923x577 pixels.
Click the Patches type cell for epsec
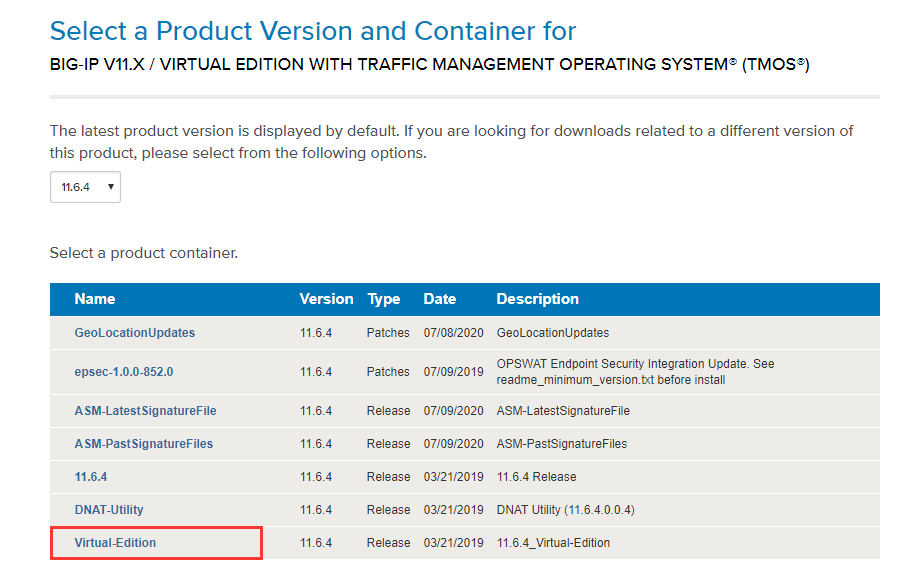[x=388, y=371]
